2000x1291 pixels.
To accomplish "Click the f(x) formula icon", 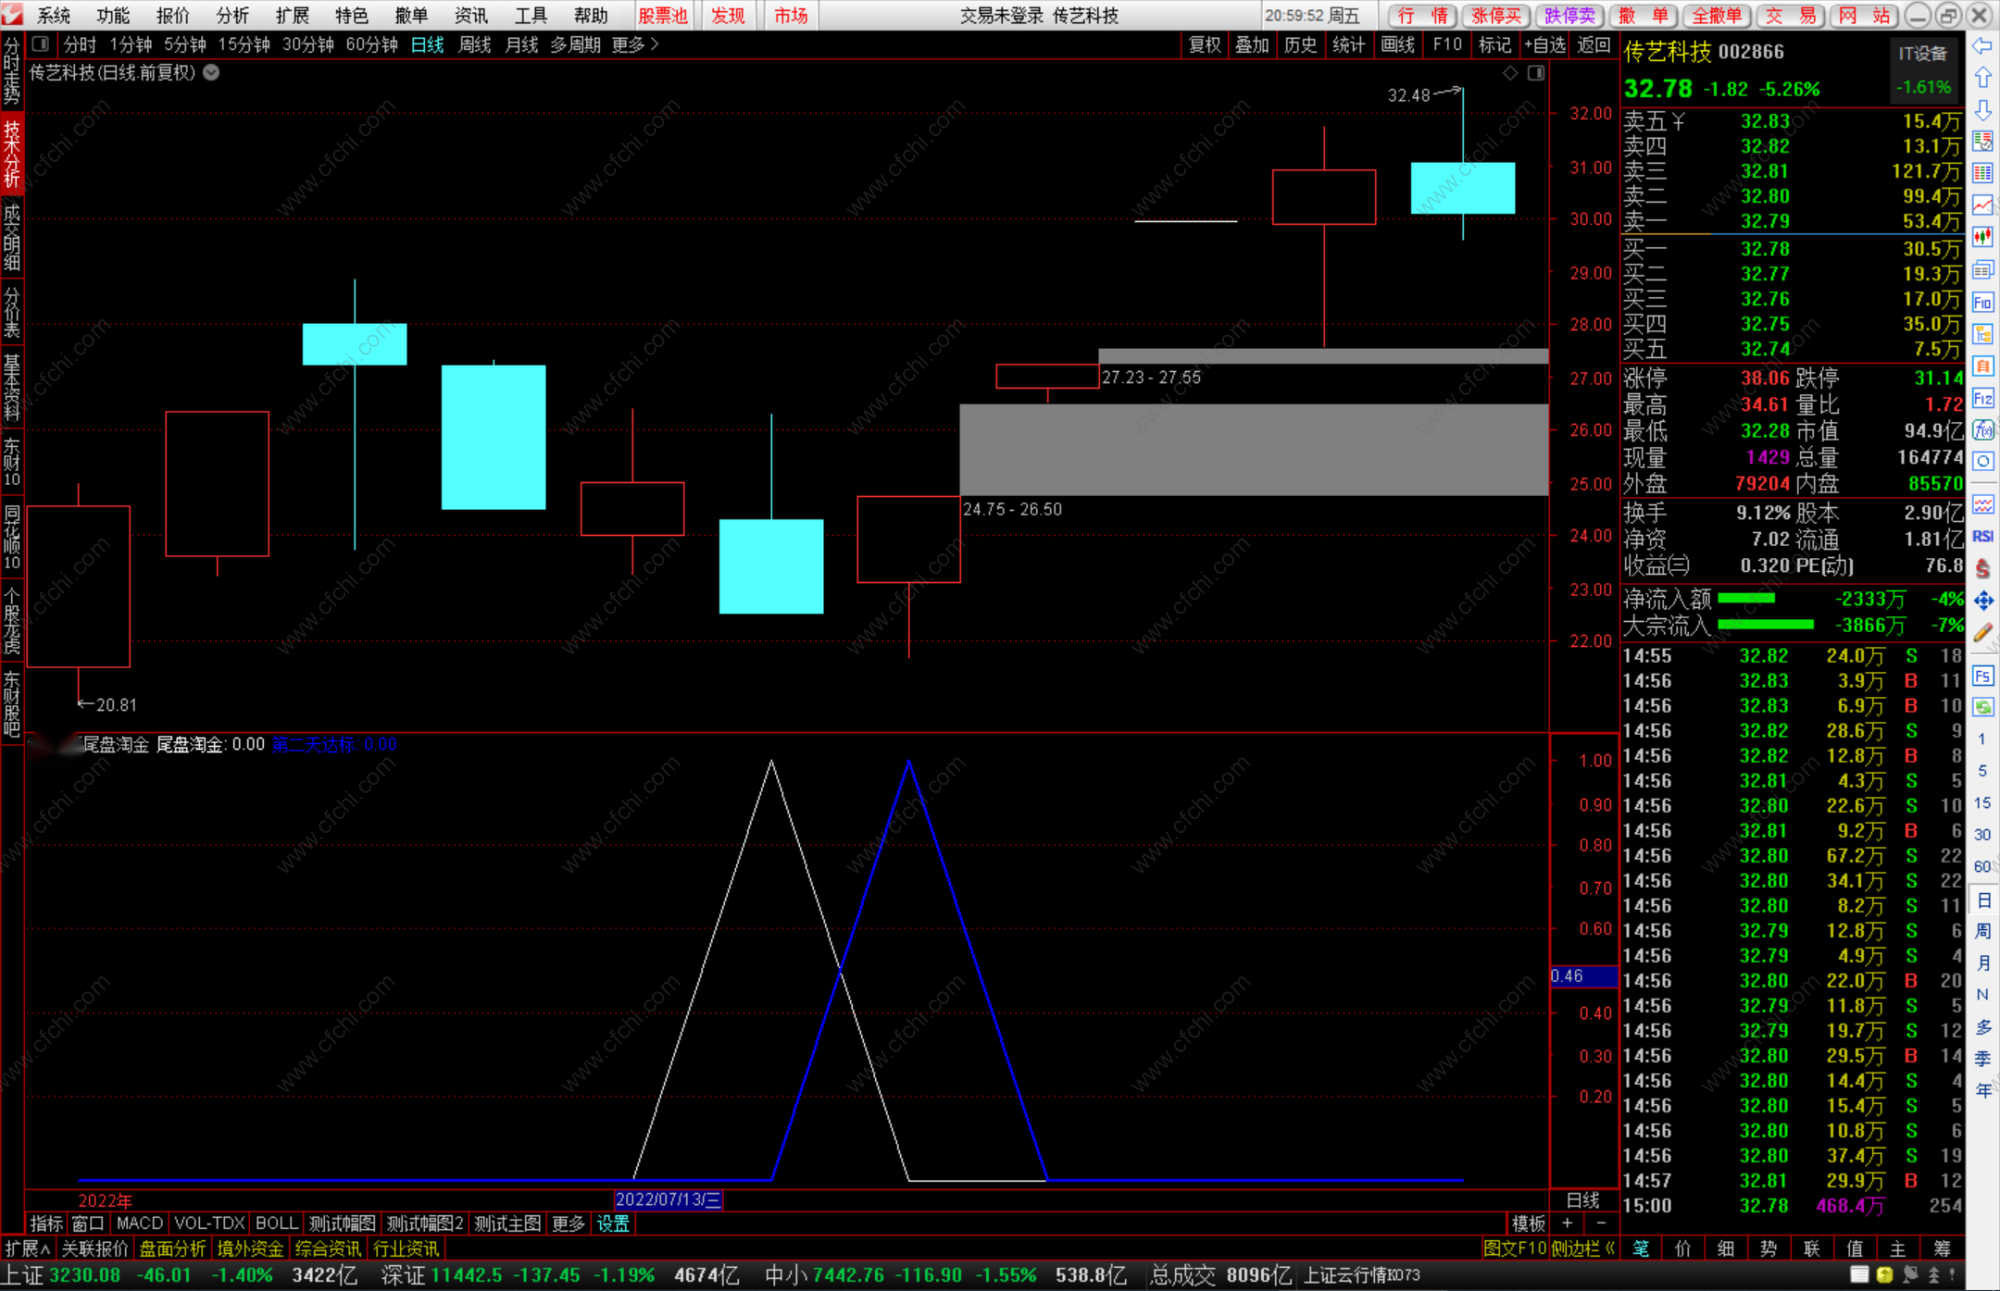I will [1983, 430].
